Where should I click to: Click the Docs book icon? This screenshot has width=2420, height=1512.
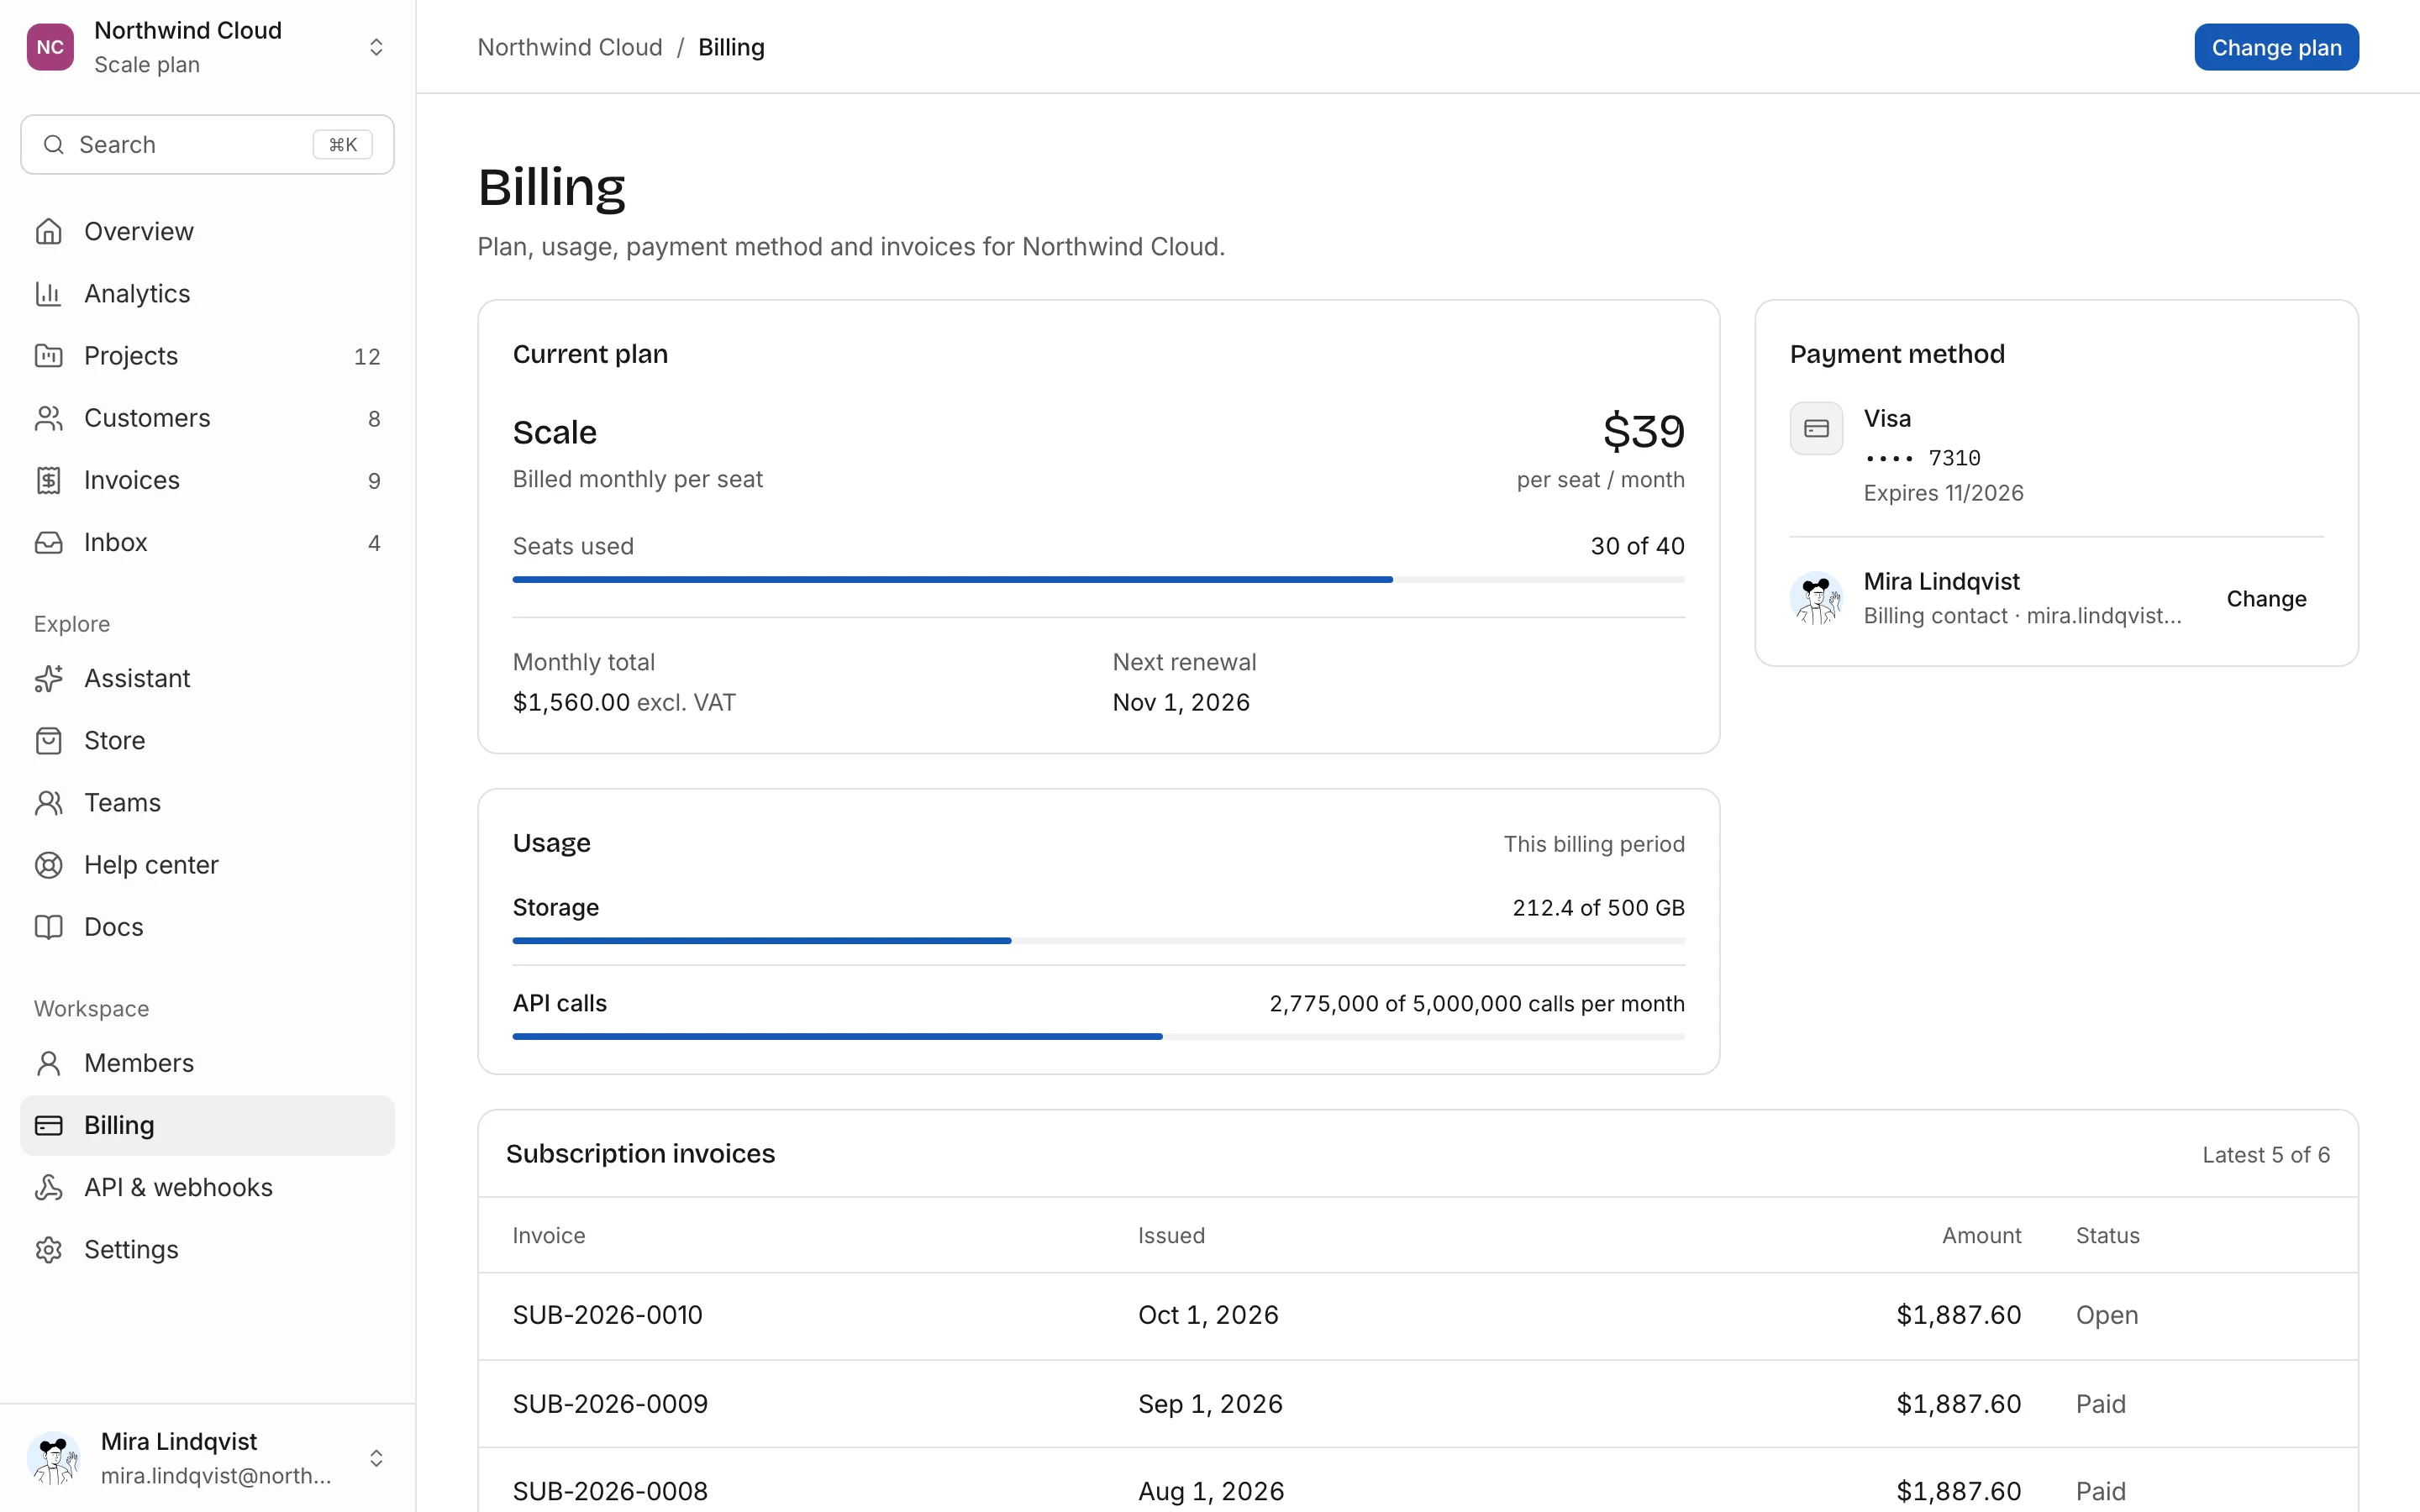48,926
